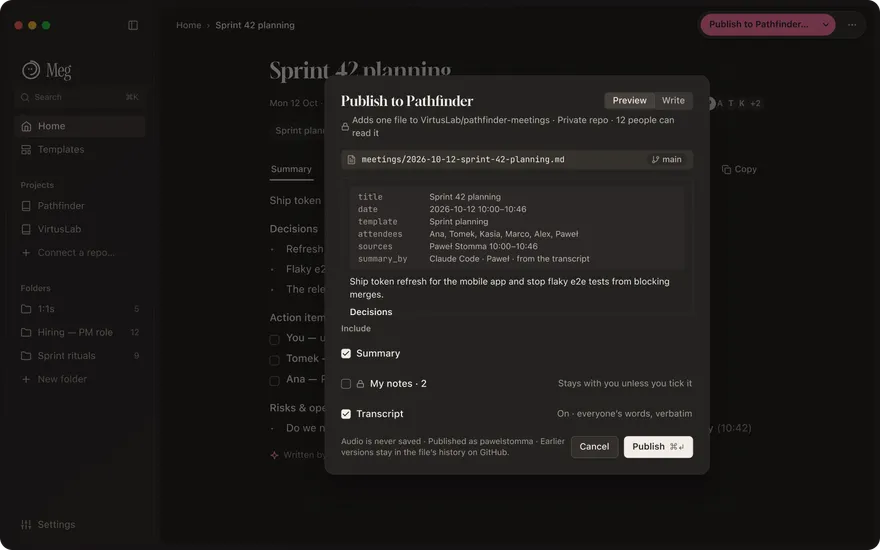The width and height of the screenshot is (880, 550).
Task: Click the Home house icon
Action: pyautogui.click(x=26, y=126)
